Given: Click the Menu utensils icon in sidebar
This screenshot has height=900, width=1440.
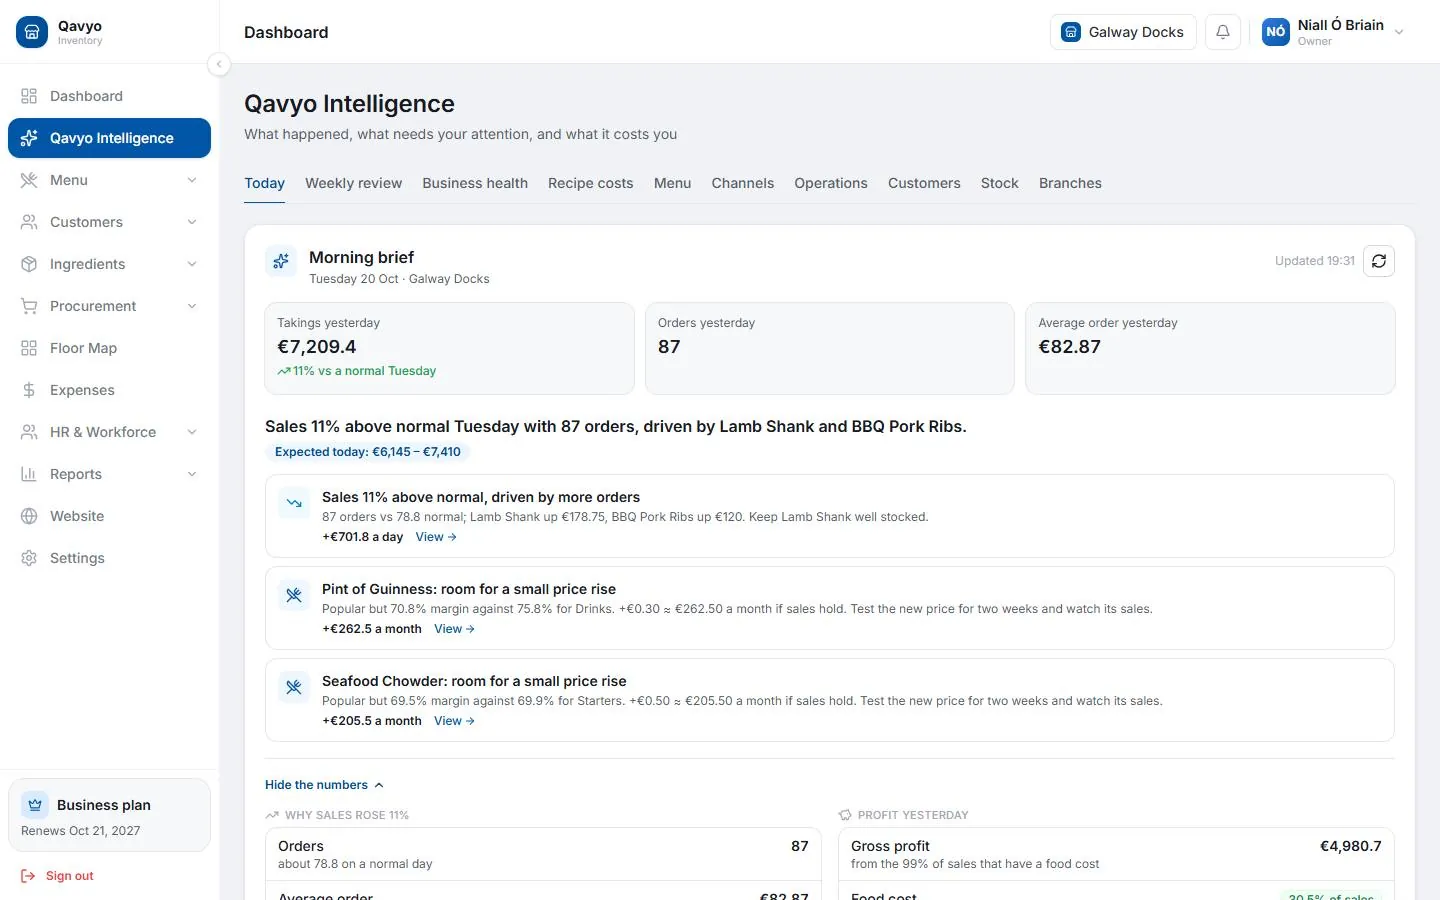Looking at the screenshot, I should 29,180.
